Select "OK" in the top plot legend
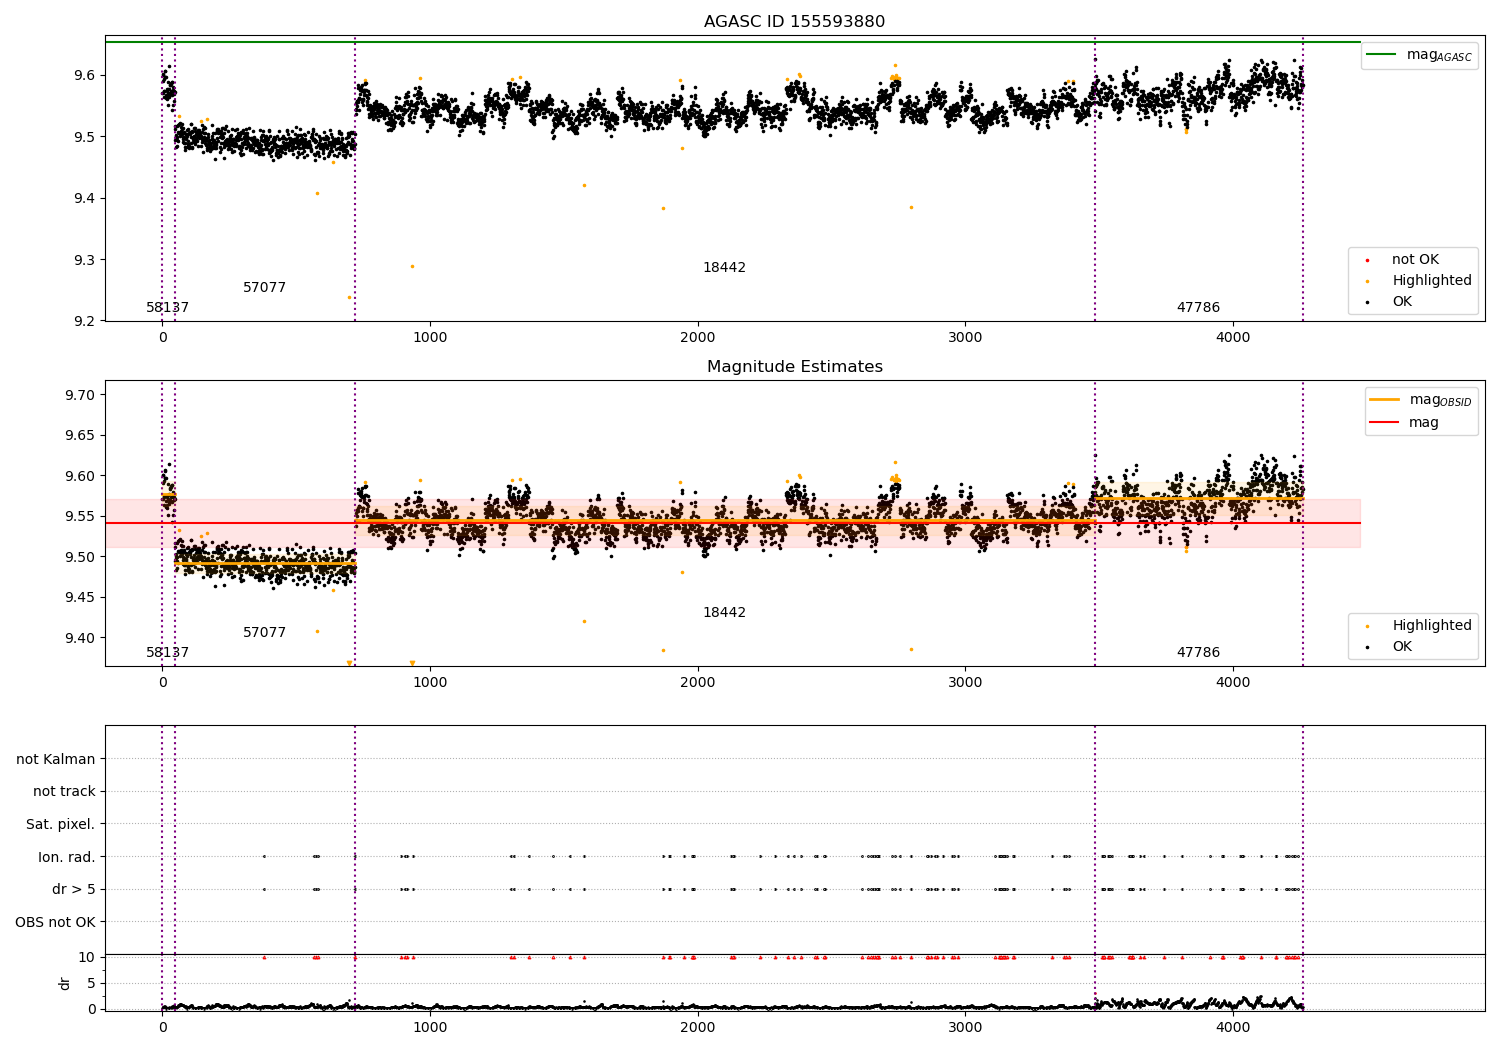This screenshot has width=1500, height=1050. (1402, 302)
